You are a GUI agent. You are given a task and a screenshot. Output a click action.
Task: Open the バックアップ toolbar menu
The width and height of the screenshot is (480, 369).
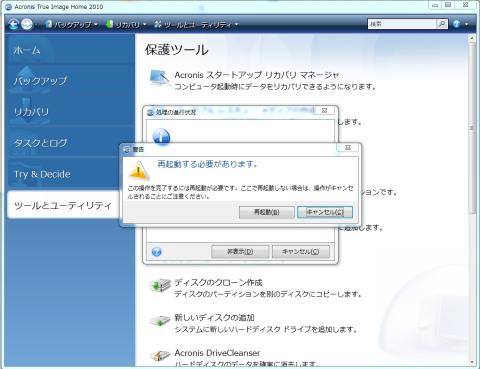(71, 24)
